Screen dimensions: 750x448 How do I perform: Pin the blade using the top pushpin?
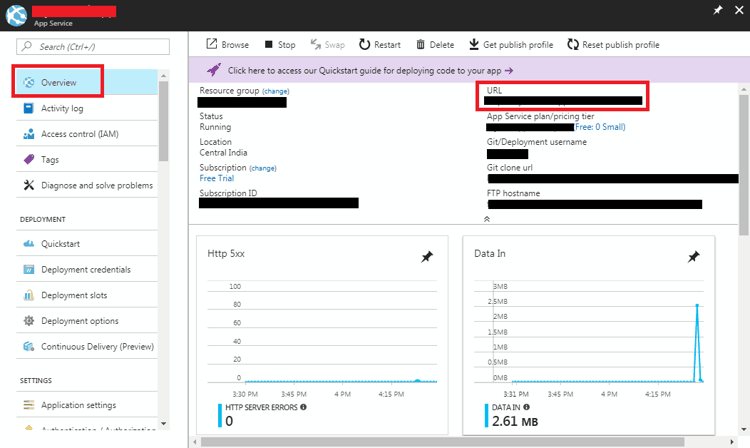coord(717,9)
